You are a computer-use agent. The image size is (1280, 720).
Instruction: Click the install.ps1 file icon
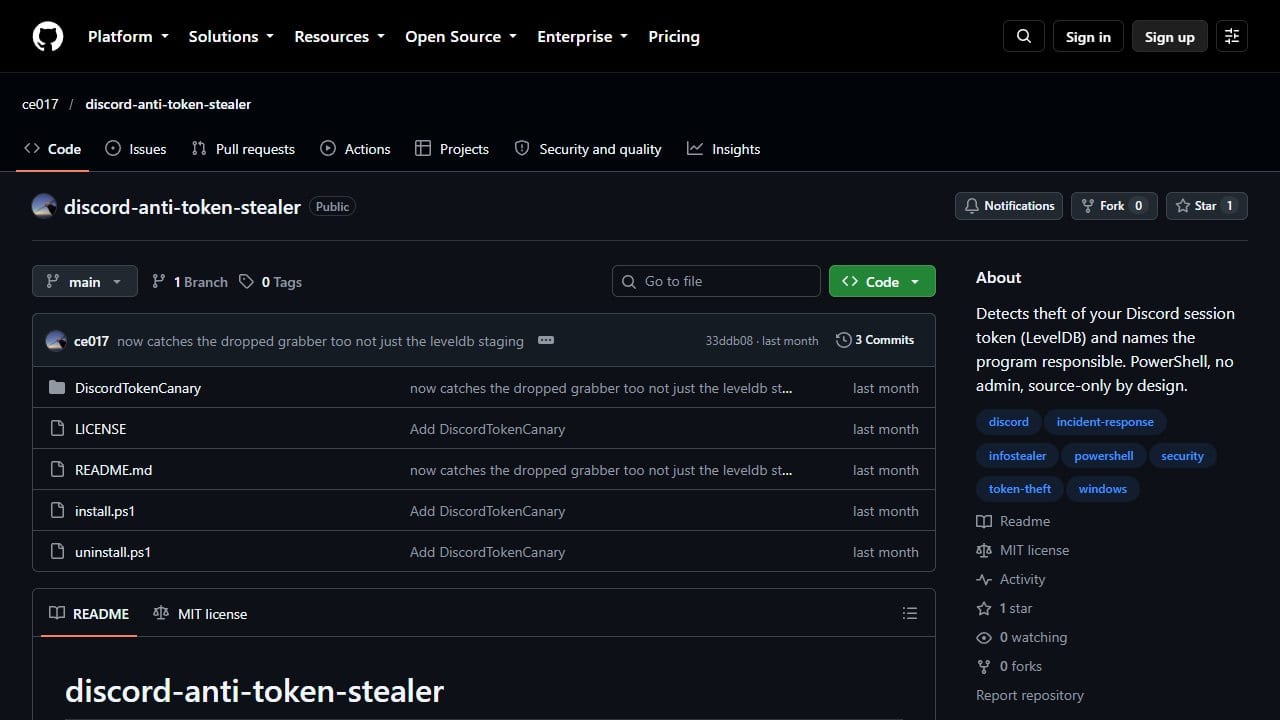[57, 511]
